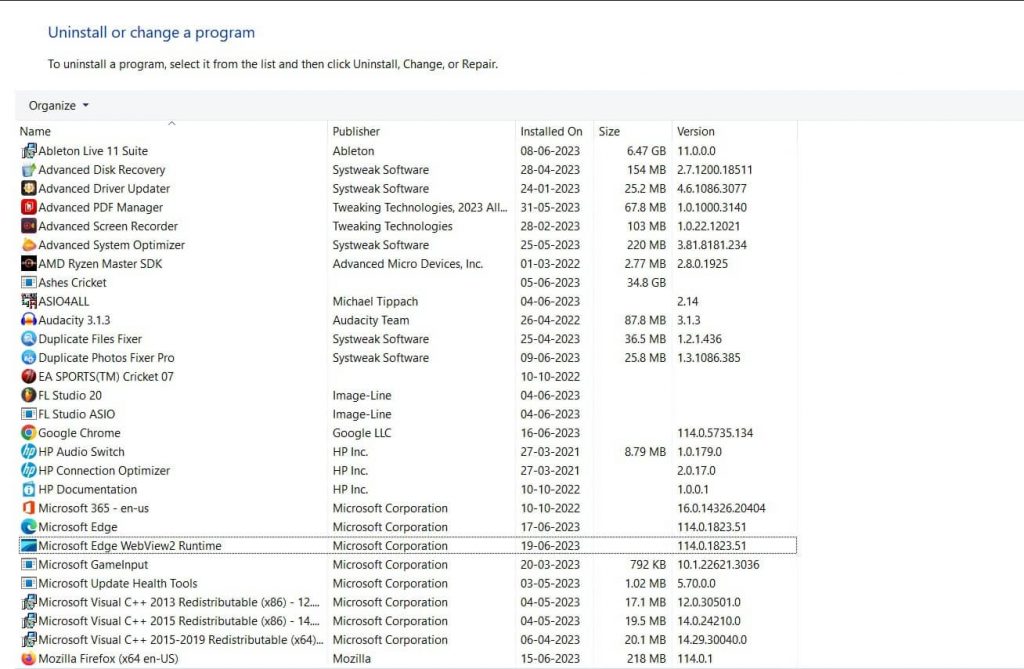The height and width of the screenshot is (669, 1024).
Task: Sort programs by the Size column
Action: tap(609, 132)
